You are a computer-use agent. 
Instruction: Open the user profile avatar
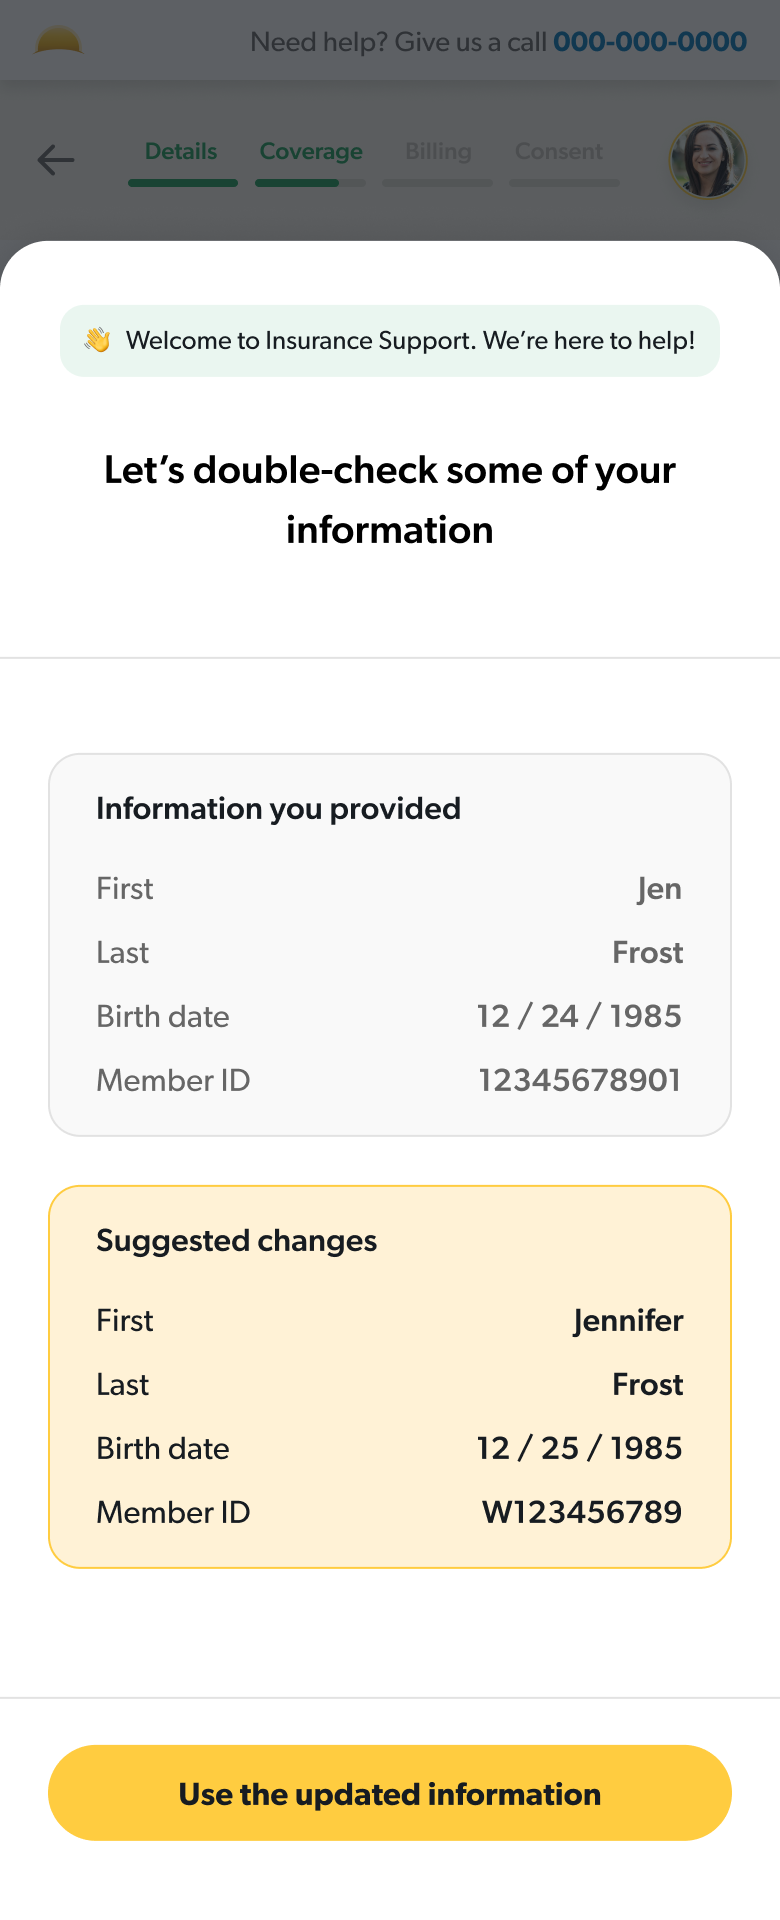coord(708,160)
